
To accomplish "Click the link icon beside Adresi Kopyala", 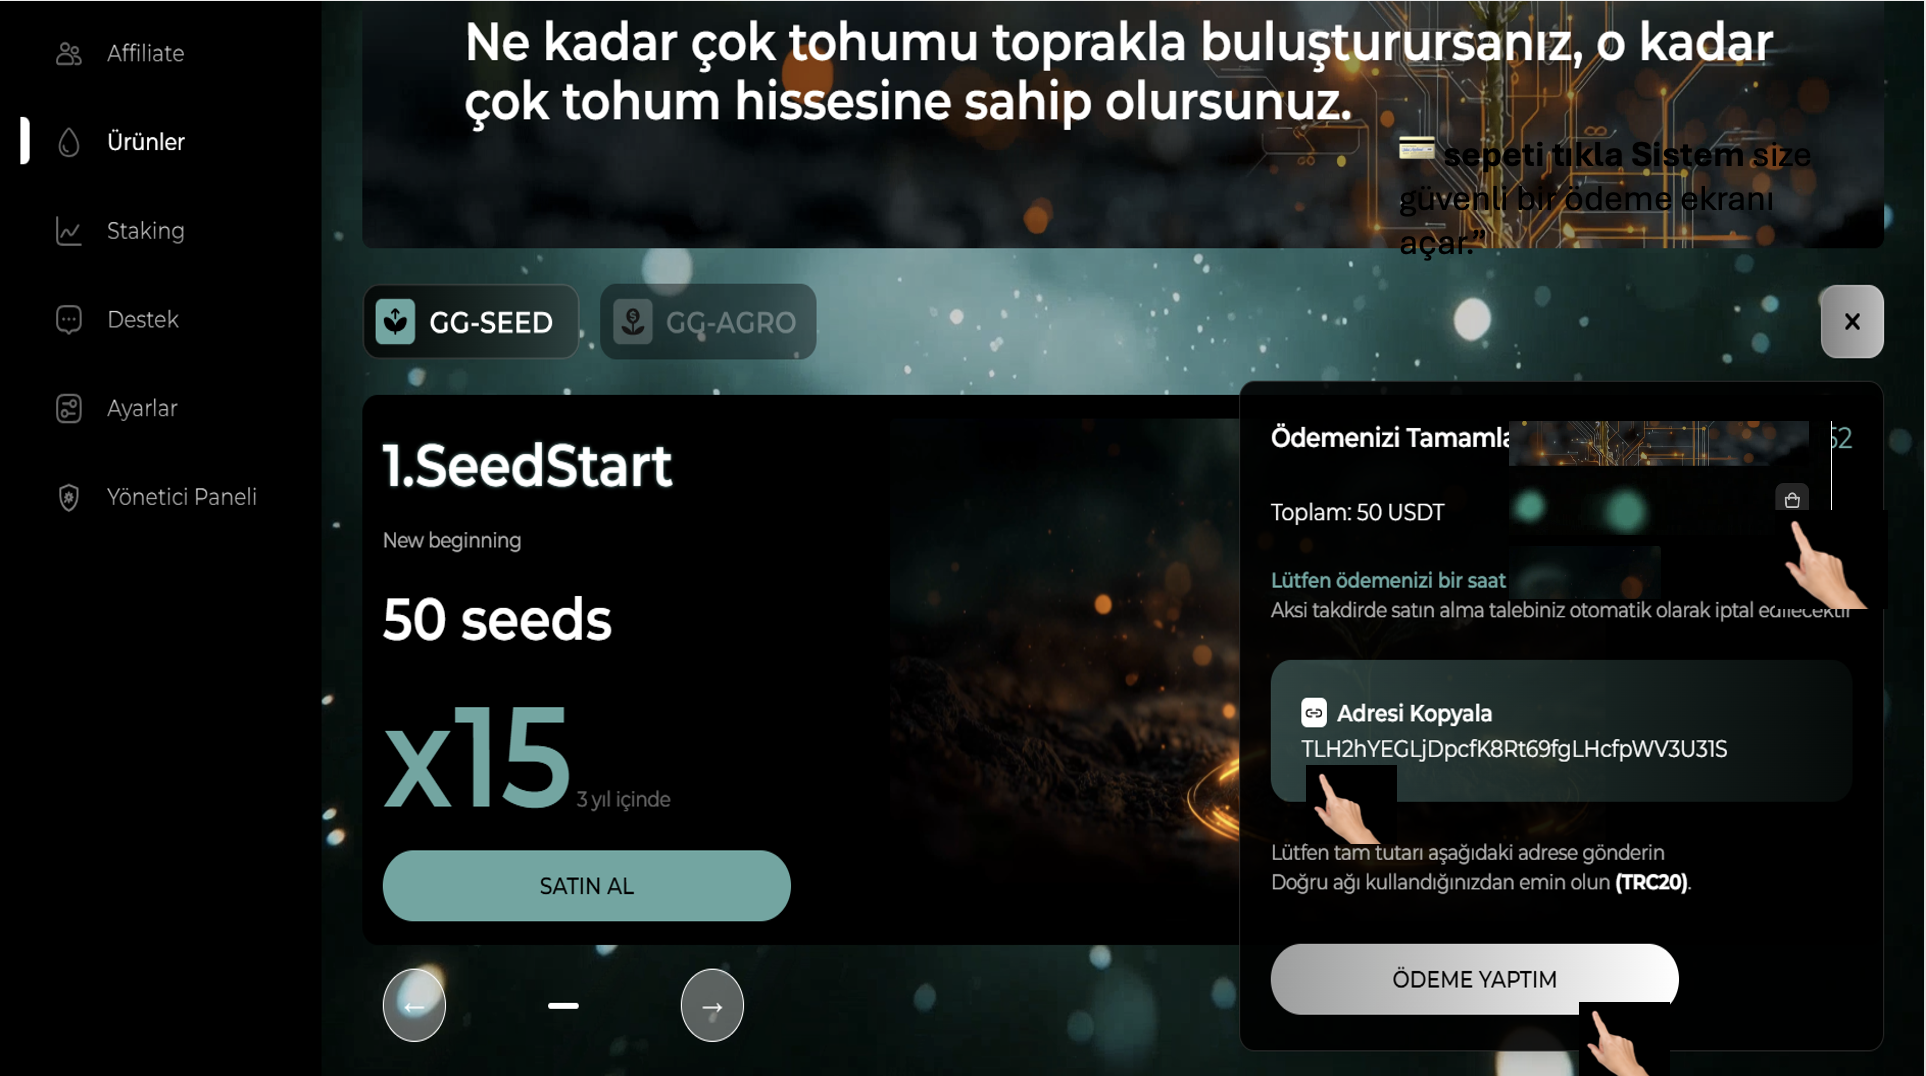I will tap(1313, 712).
